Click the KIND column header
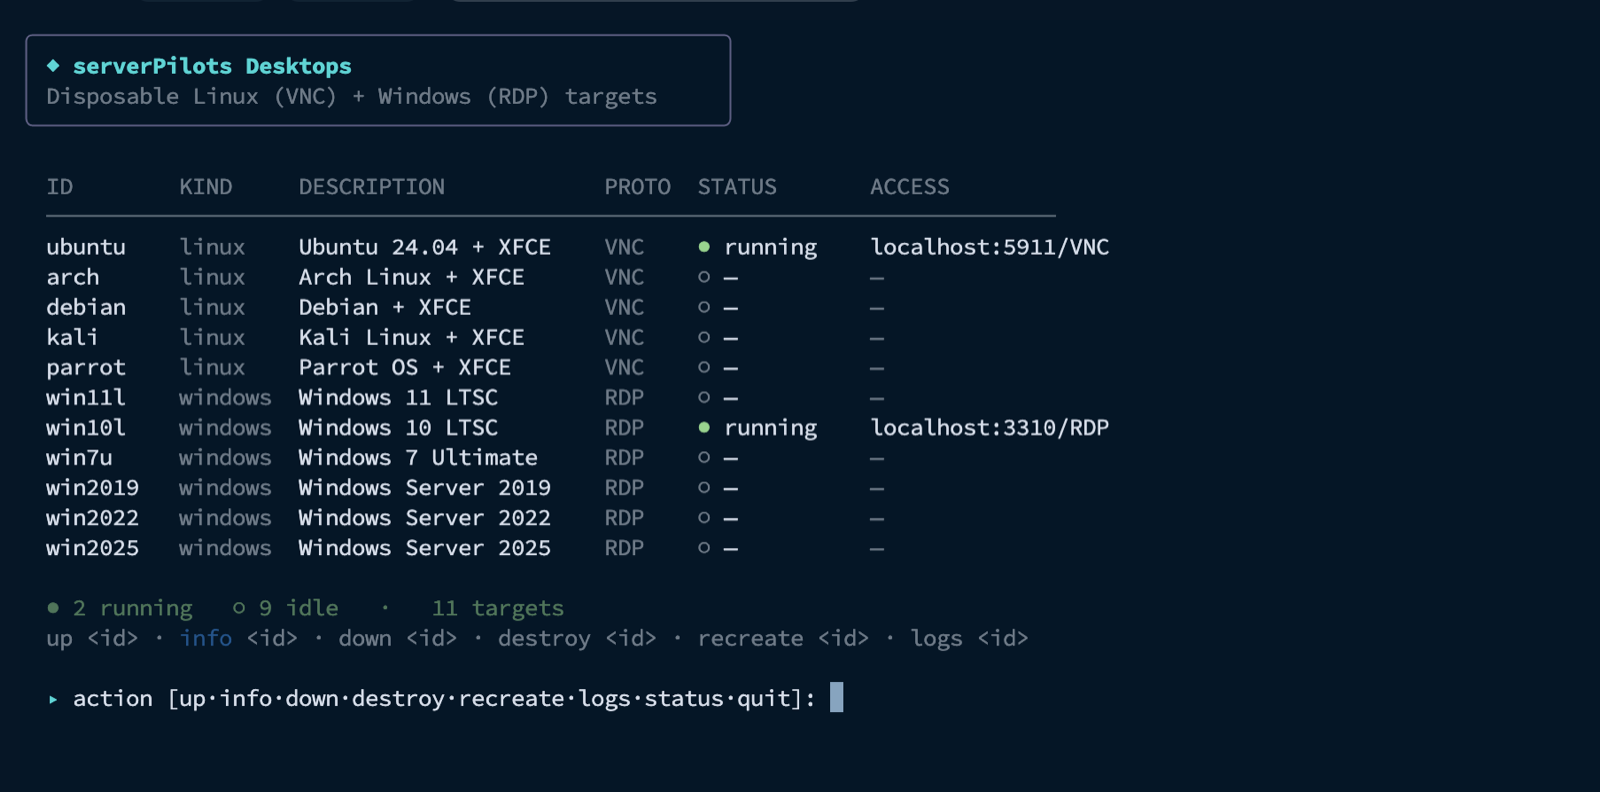Viewport: 1600px width, 792px height. [x=206, y=187]
